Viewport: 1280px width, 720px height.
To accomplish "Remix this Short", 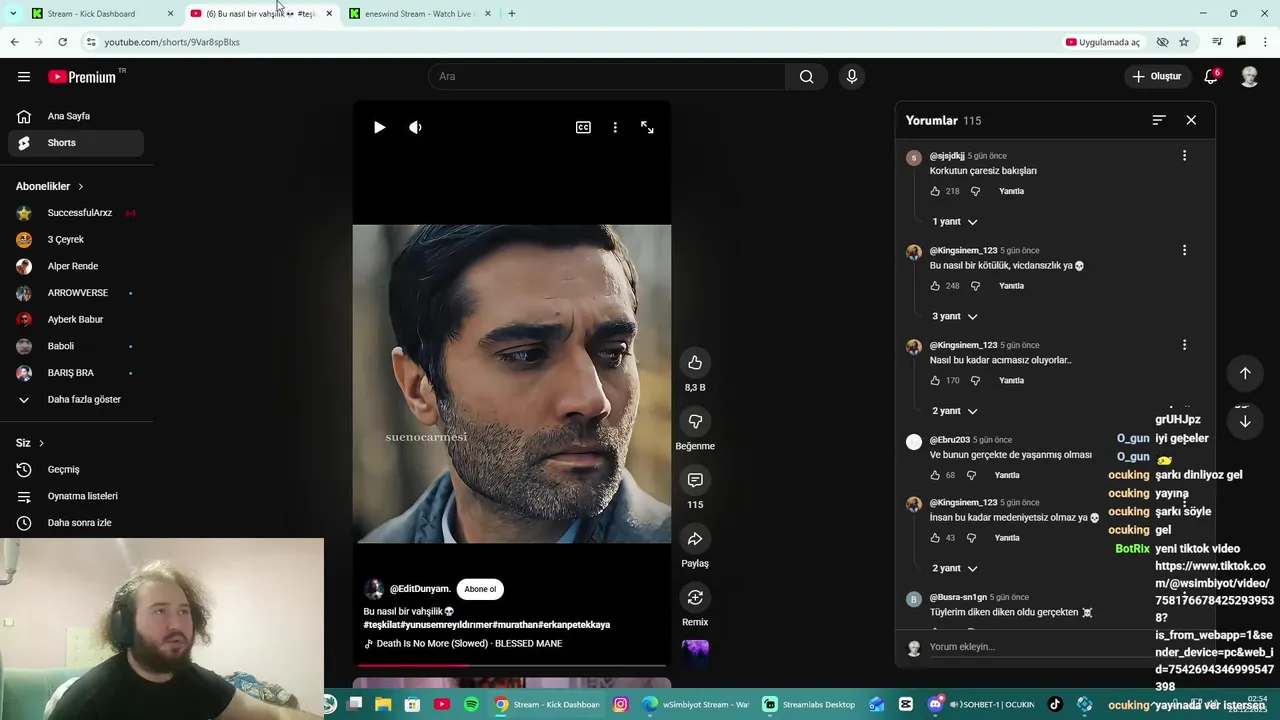I will pos(695,598).
